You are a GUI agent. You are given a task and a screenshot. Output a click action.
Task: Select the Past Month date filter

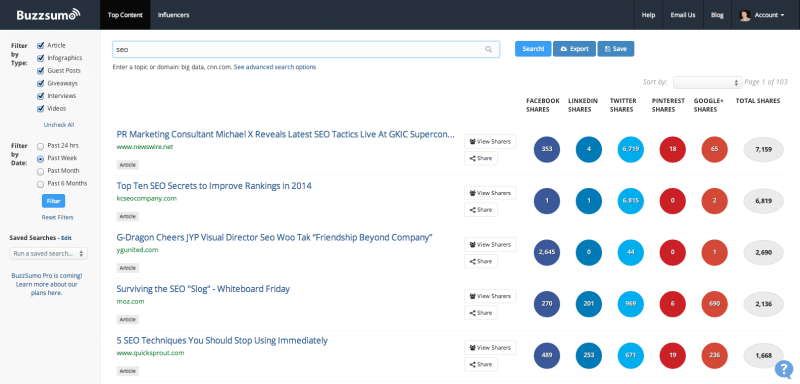pyautogui.click(x=40, y=171)
